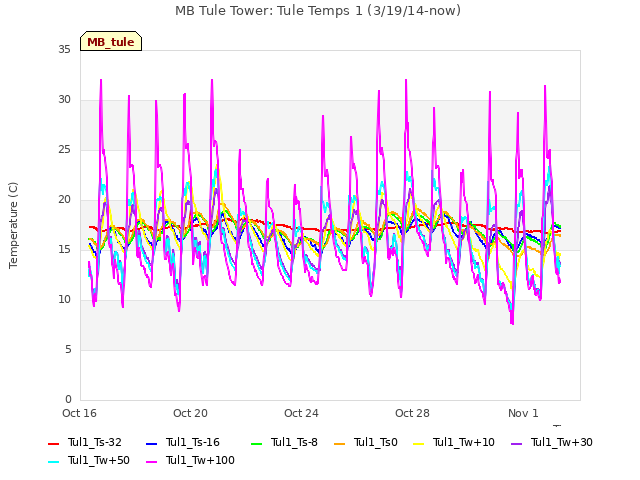Click the 20 y-axis tick label
The height and width of the screenshot is (480, 640).
(x=64, y=200)
